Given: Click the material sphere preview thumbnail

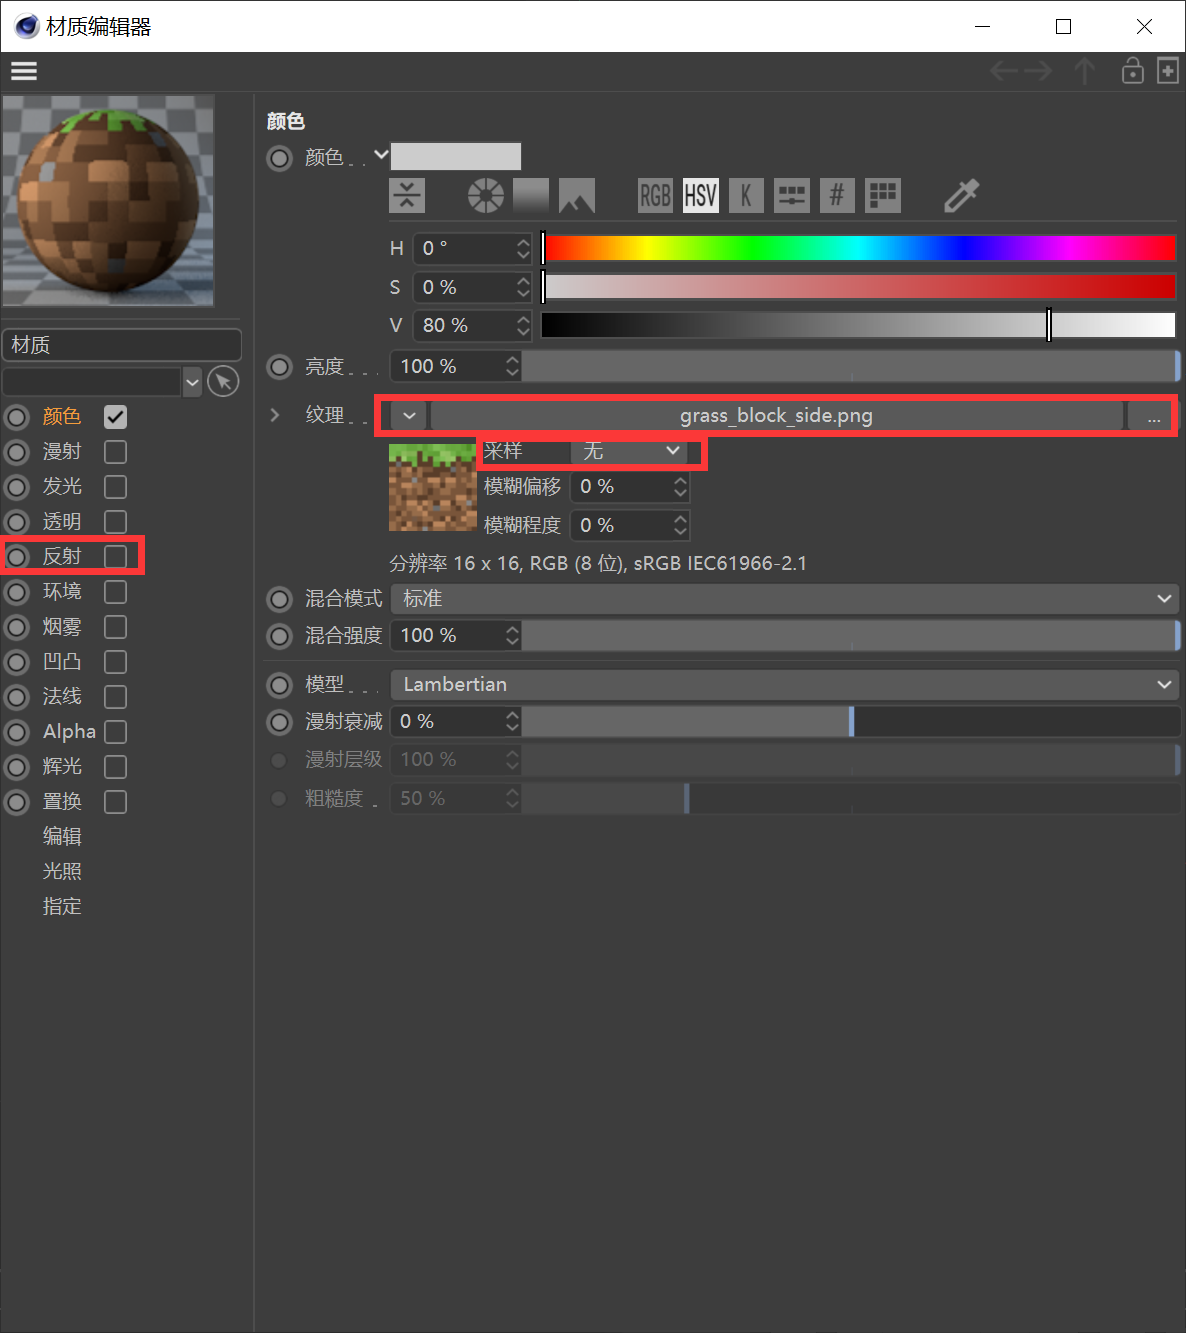Looking at the screenshot, I should tap(108, 200).
